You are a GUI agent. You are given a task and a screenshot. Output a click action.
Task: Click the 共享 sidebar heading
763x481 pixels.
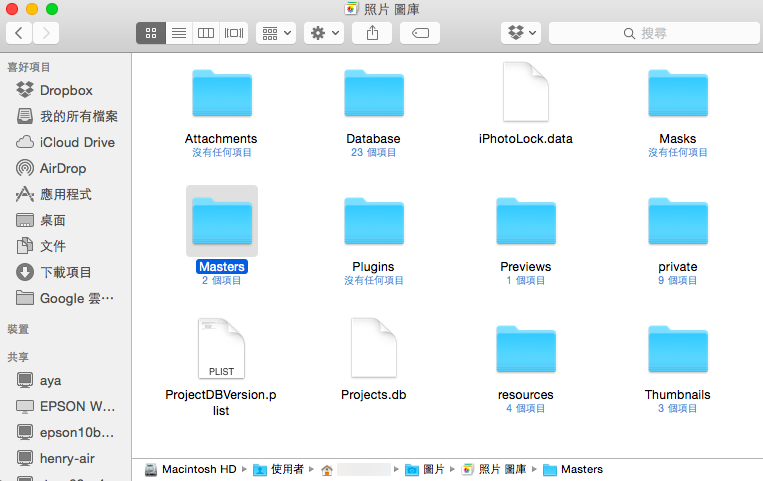point(18,357)
